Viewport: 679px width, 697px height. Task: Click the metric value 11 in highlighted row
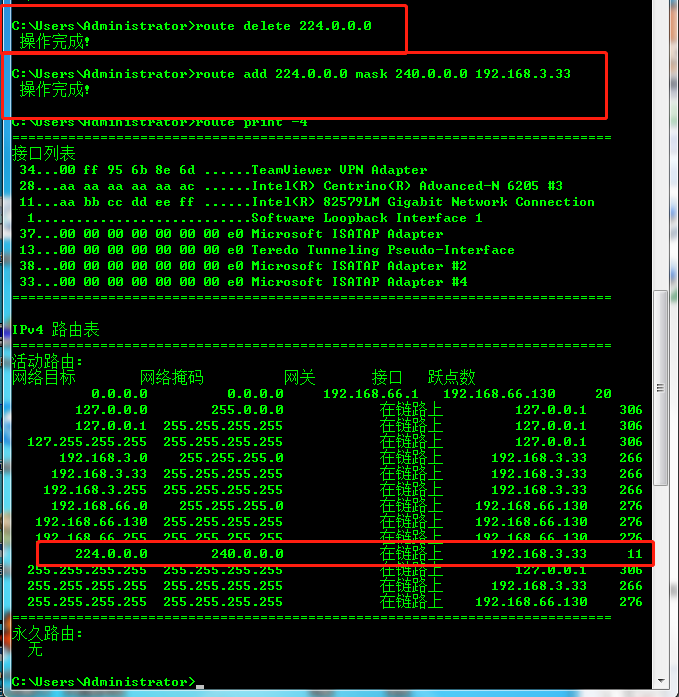[634, 554]
